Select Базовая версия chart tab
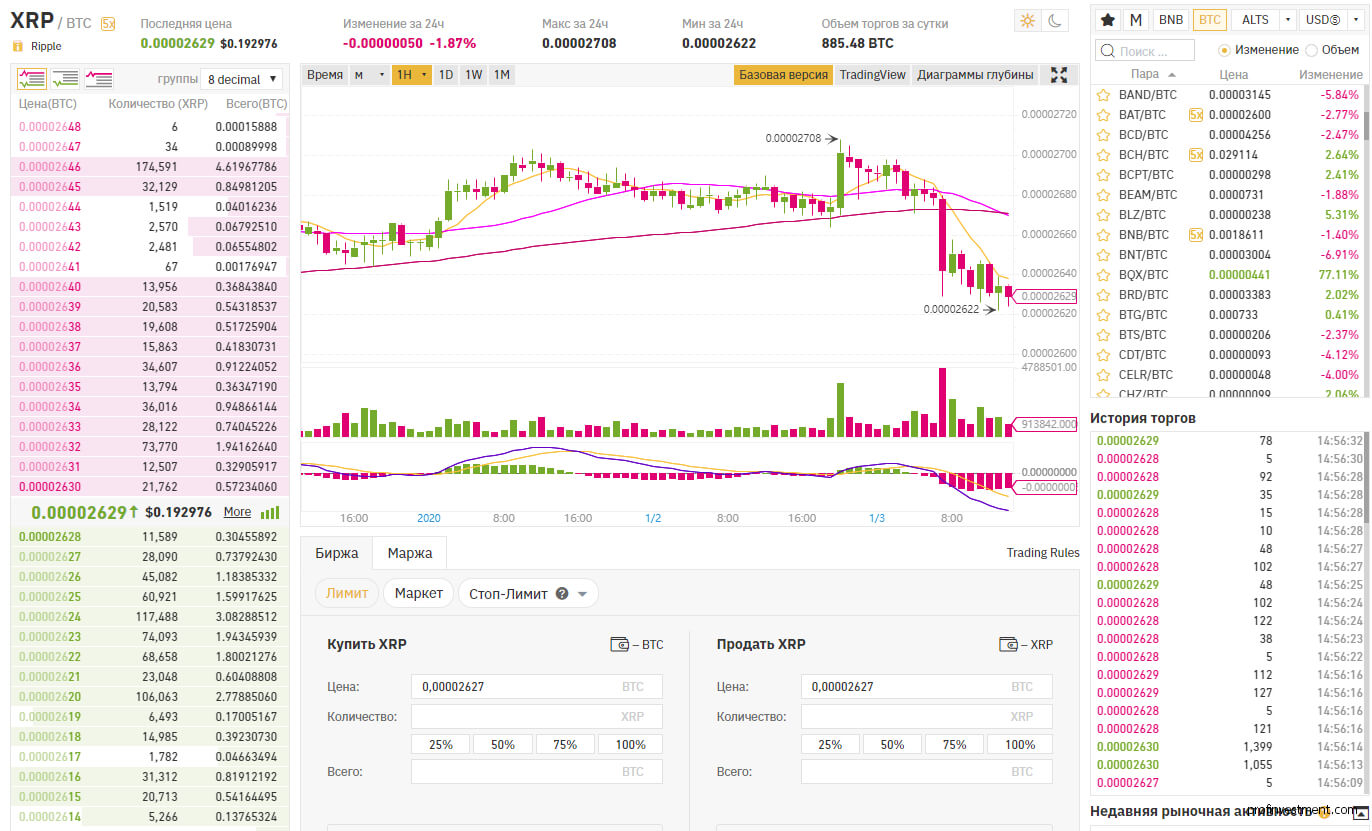 (x=783, y=75)
